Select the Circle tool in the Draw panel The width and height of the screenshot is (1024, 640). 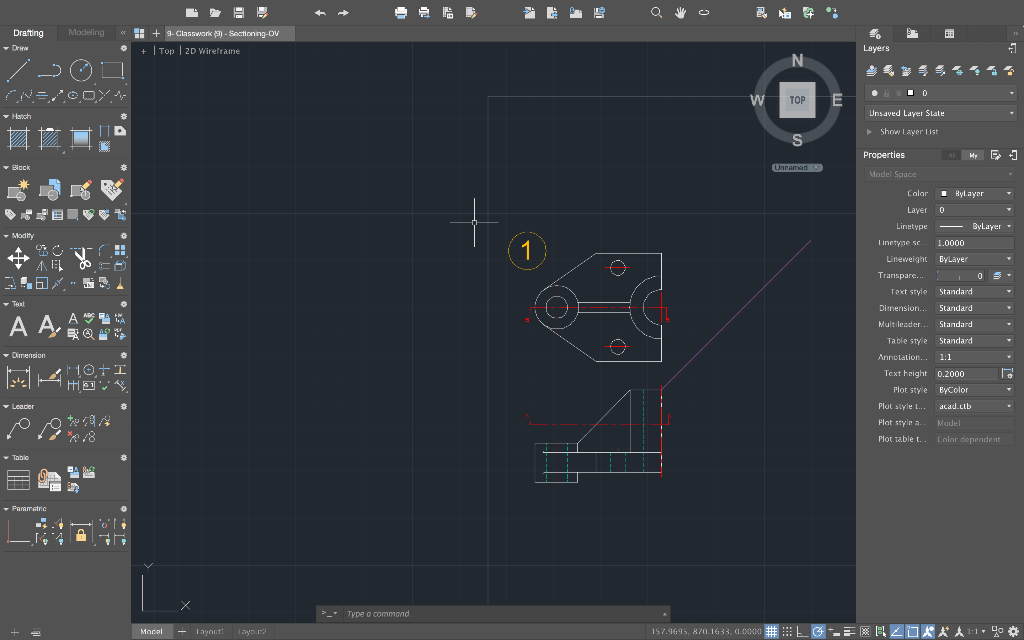(80, 70)
